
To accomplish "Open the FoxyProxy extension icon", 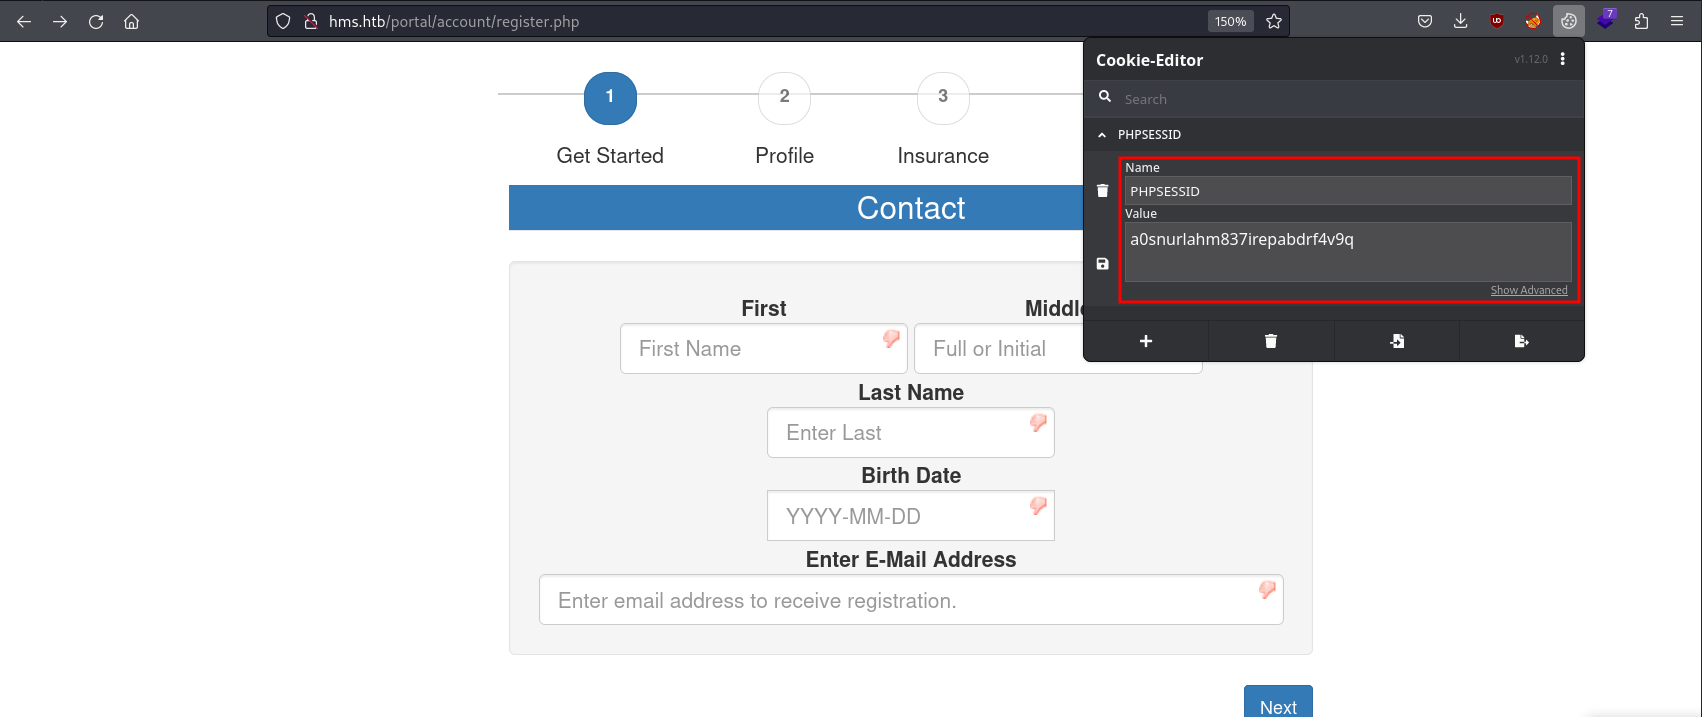I will pos(1533,21).
